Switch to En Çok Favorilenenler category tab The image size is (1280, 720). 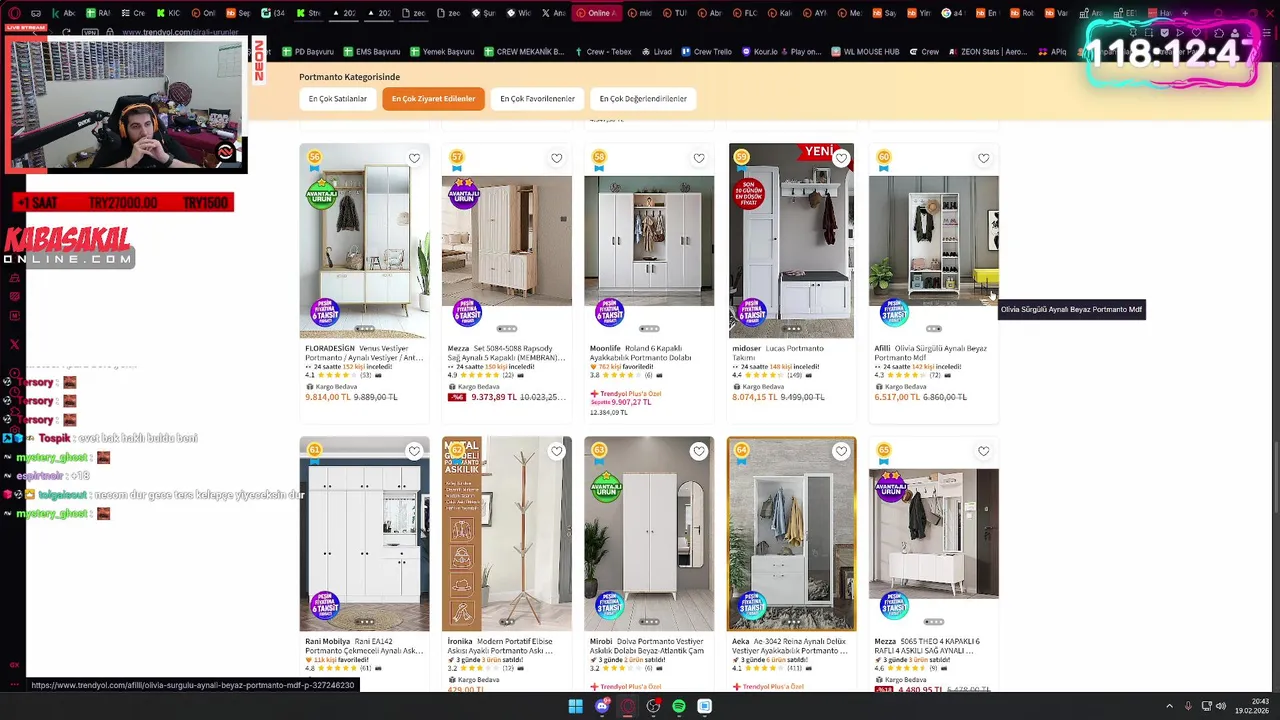tap(537, 99)
